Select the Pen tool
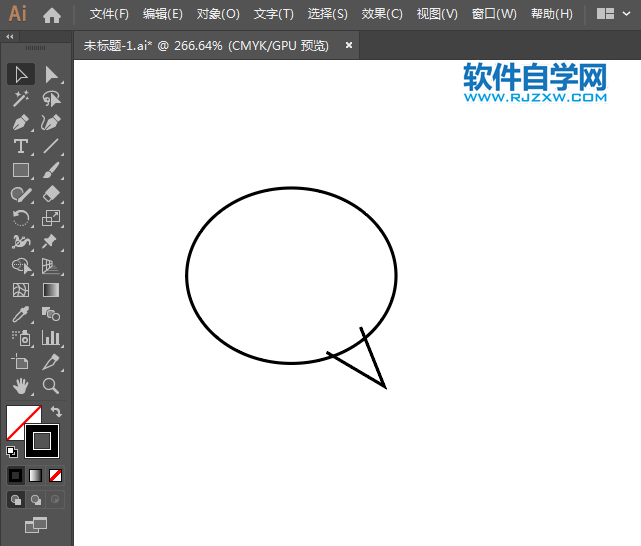This screenshot has height=546, width=641. (21, 123)
